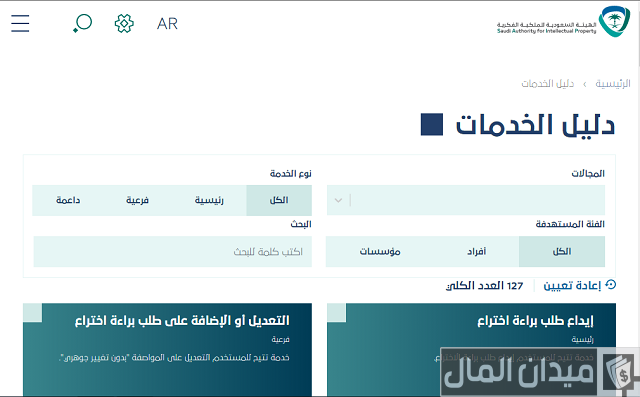Click the المجالات dropdown chevron arrow

tap(338, 200)
